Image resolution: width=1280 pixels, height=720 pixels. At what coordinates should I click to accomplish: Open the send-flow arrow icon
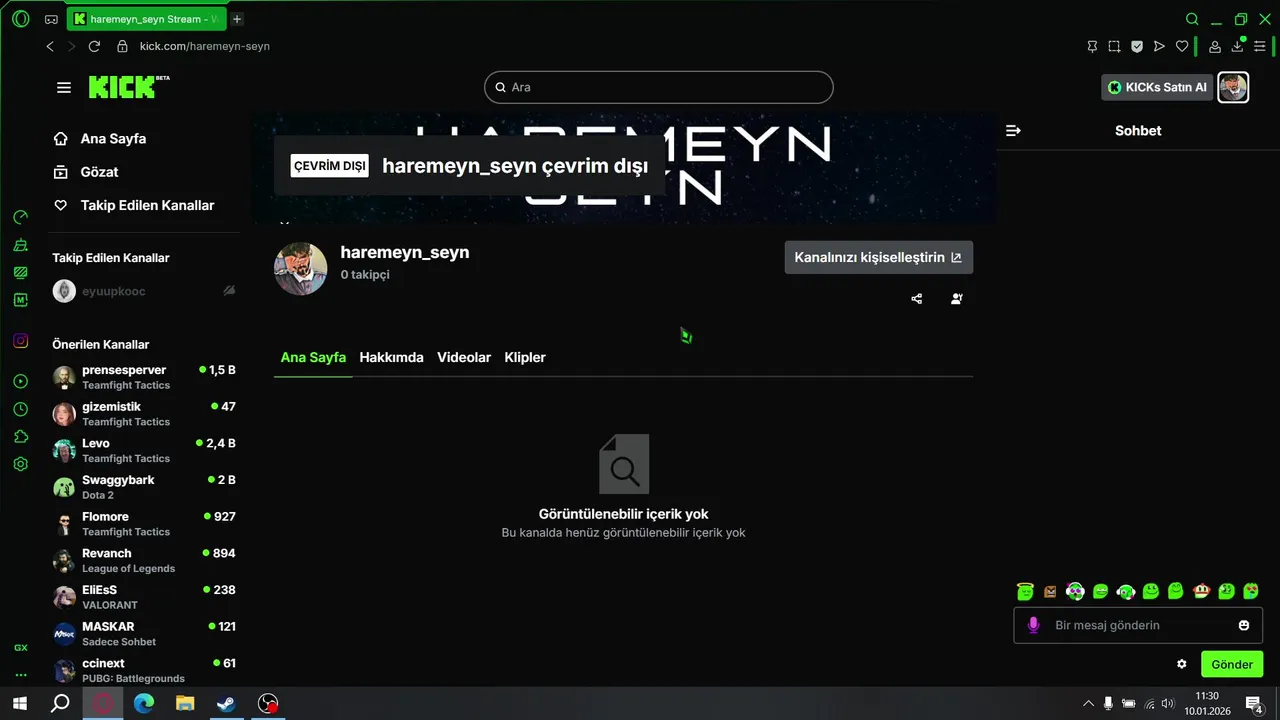1159,46
